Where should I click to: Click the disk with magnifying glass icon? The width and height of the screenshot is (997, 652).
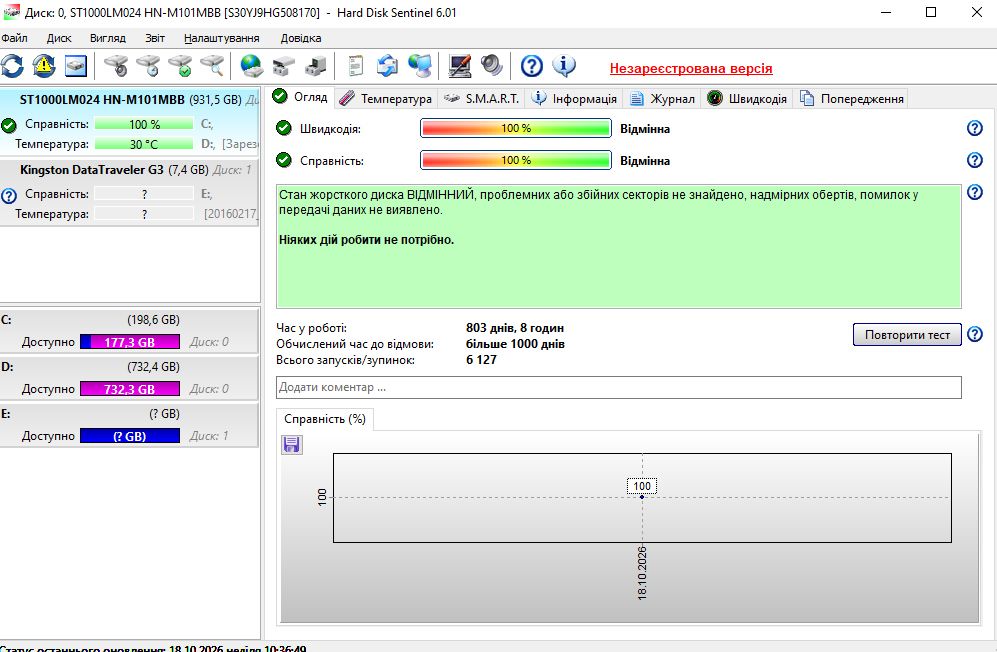[212, 66]
